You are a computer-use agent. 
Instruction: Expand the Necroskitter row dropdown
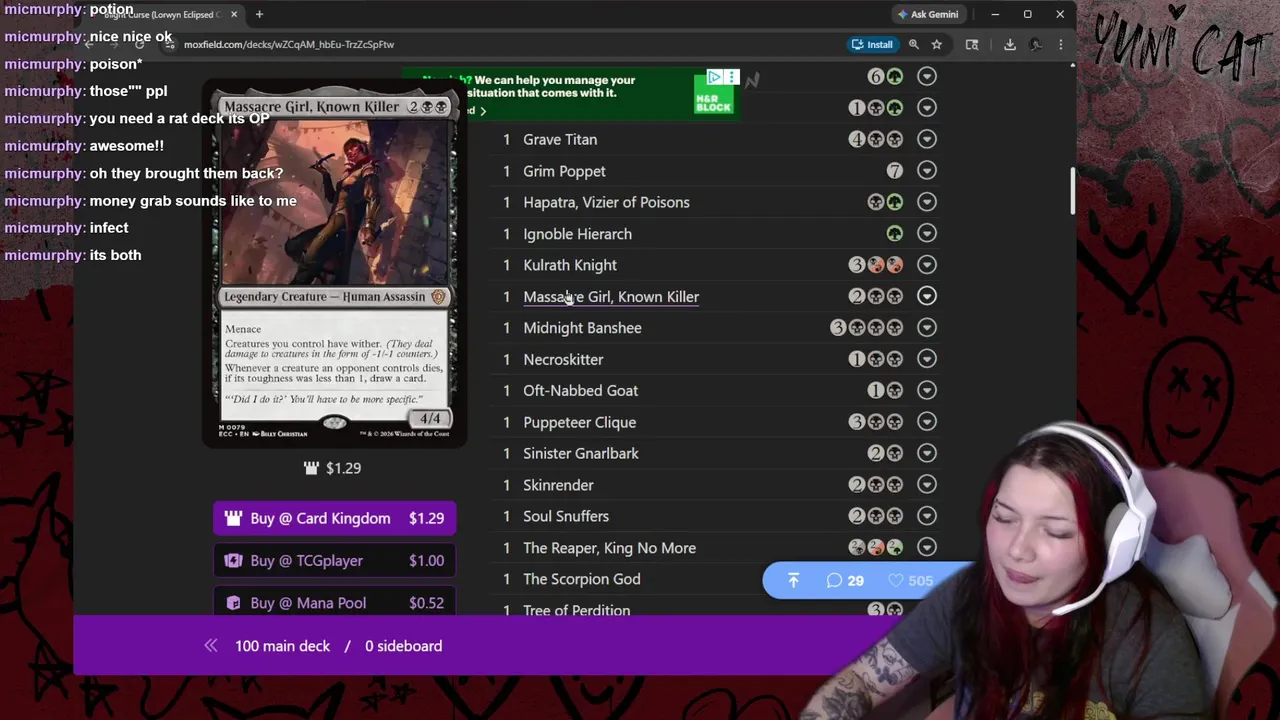tap(927, 359)
